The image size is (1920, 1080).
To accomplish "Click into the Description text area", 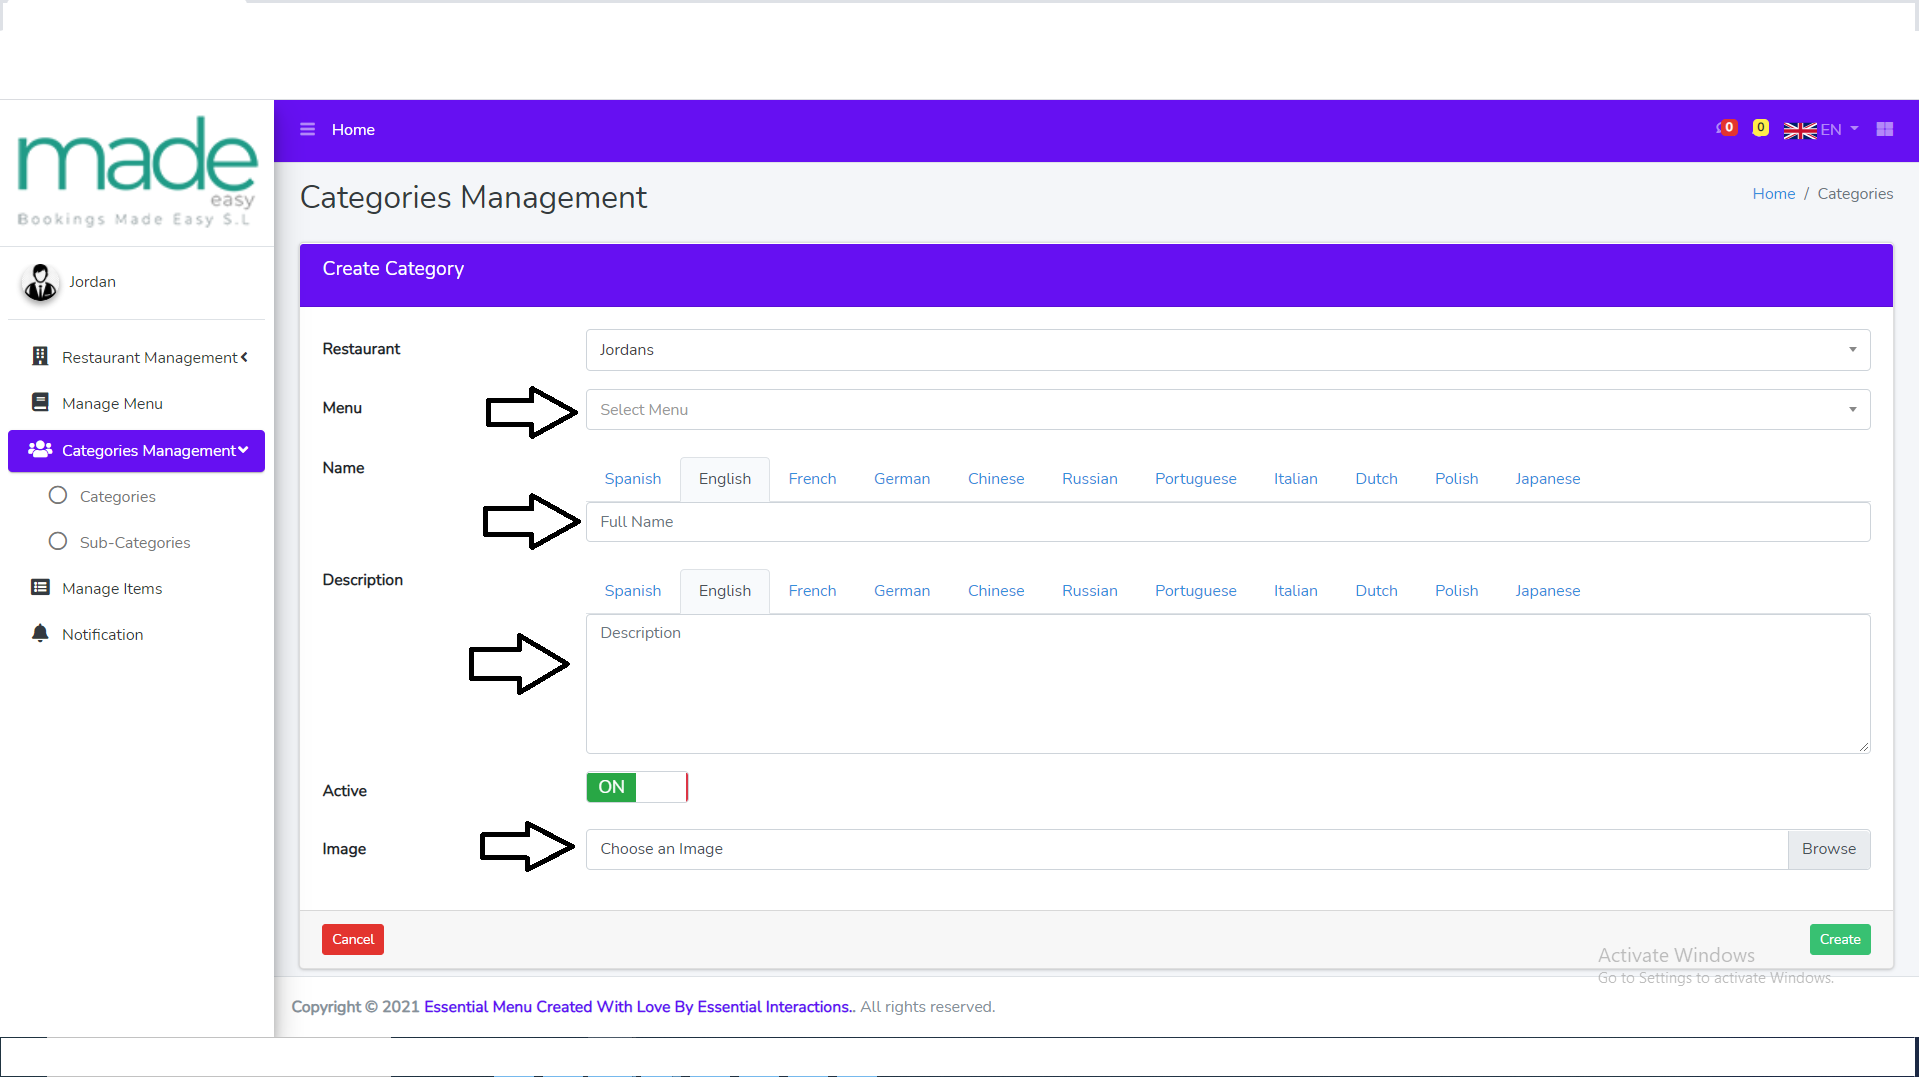I will [1228, 684].
